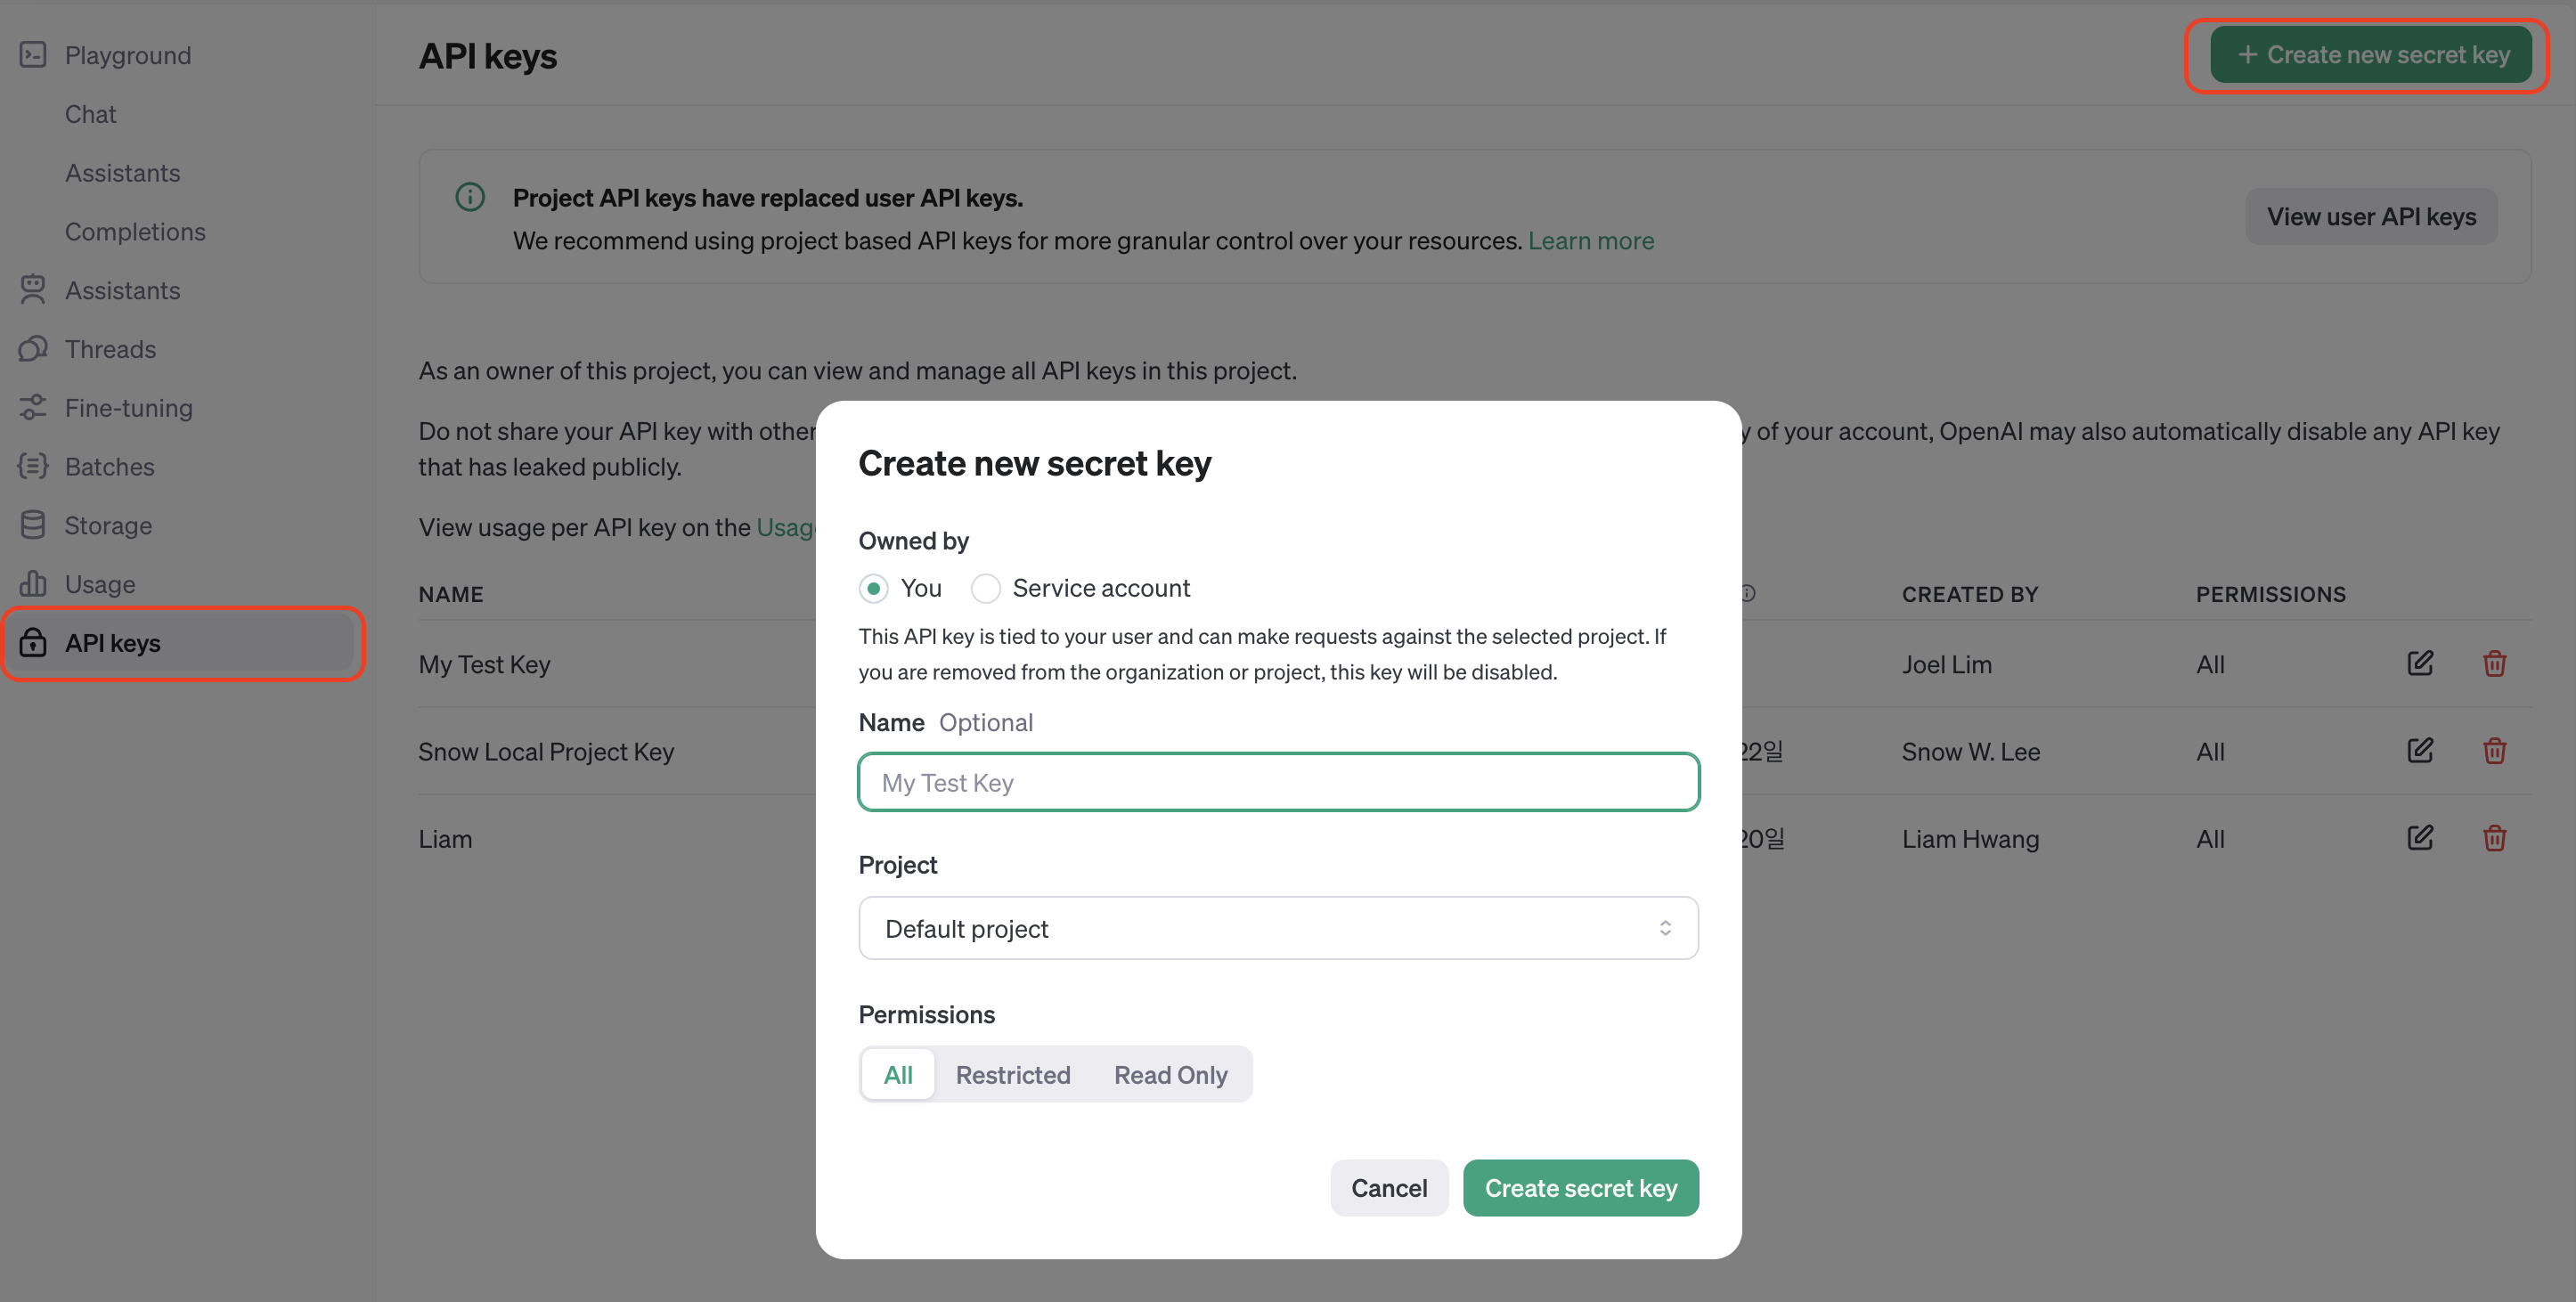Screen dimensions: 2576x1302
Task: Click the Create secret key button
Action: 1580,1188
